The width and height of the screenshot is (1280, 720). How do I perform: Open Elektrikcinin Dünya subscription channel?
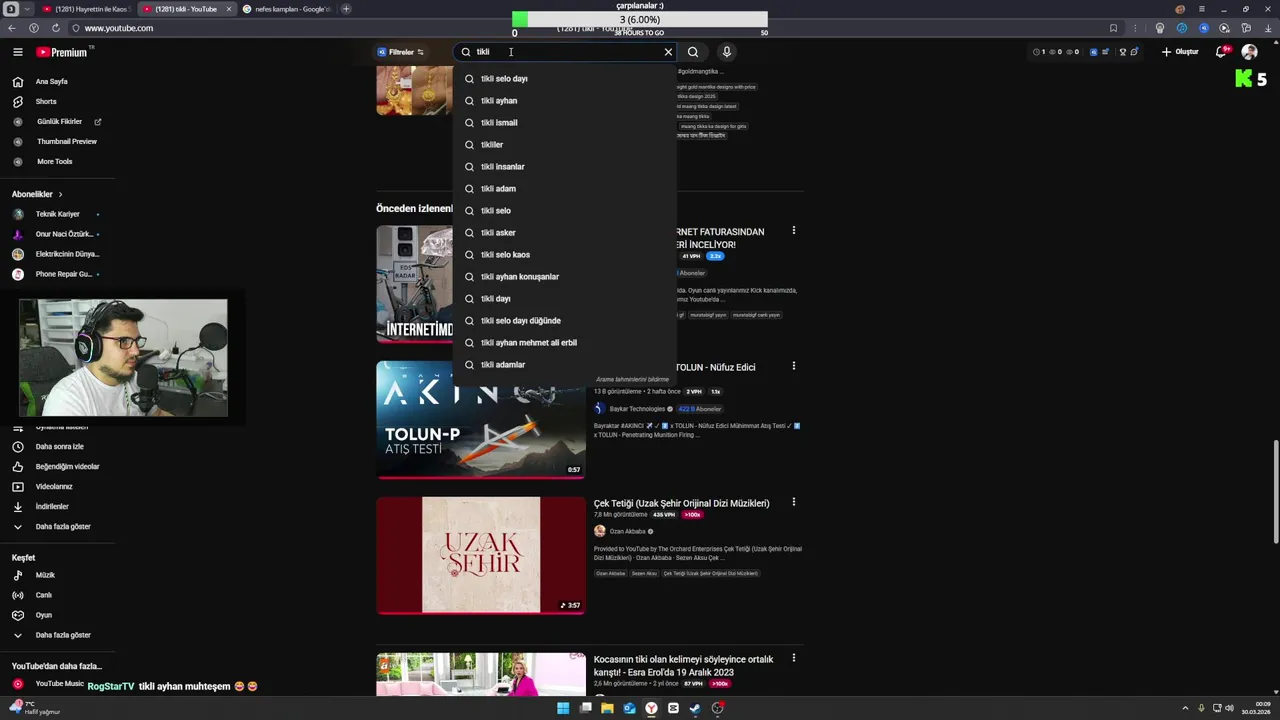57,254
